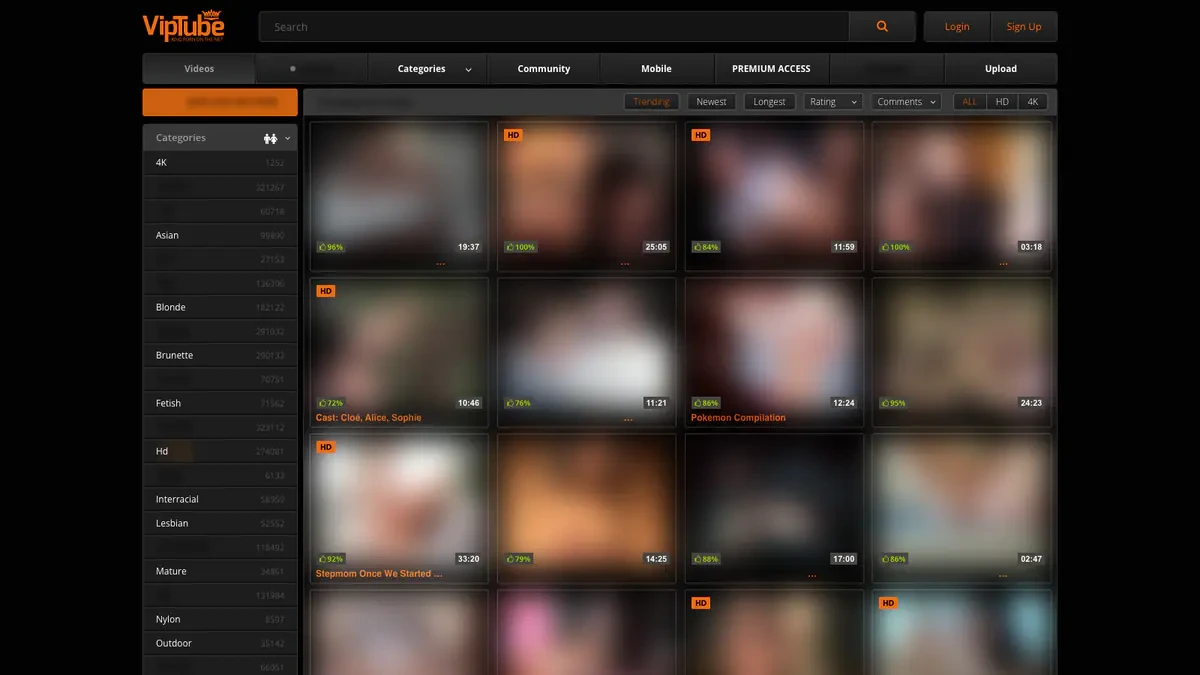Viewport: 1200px width, 675px height.
Task: Click the orientation people icon in Categories header
Action: [x=270, y=138]
